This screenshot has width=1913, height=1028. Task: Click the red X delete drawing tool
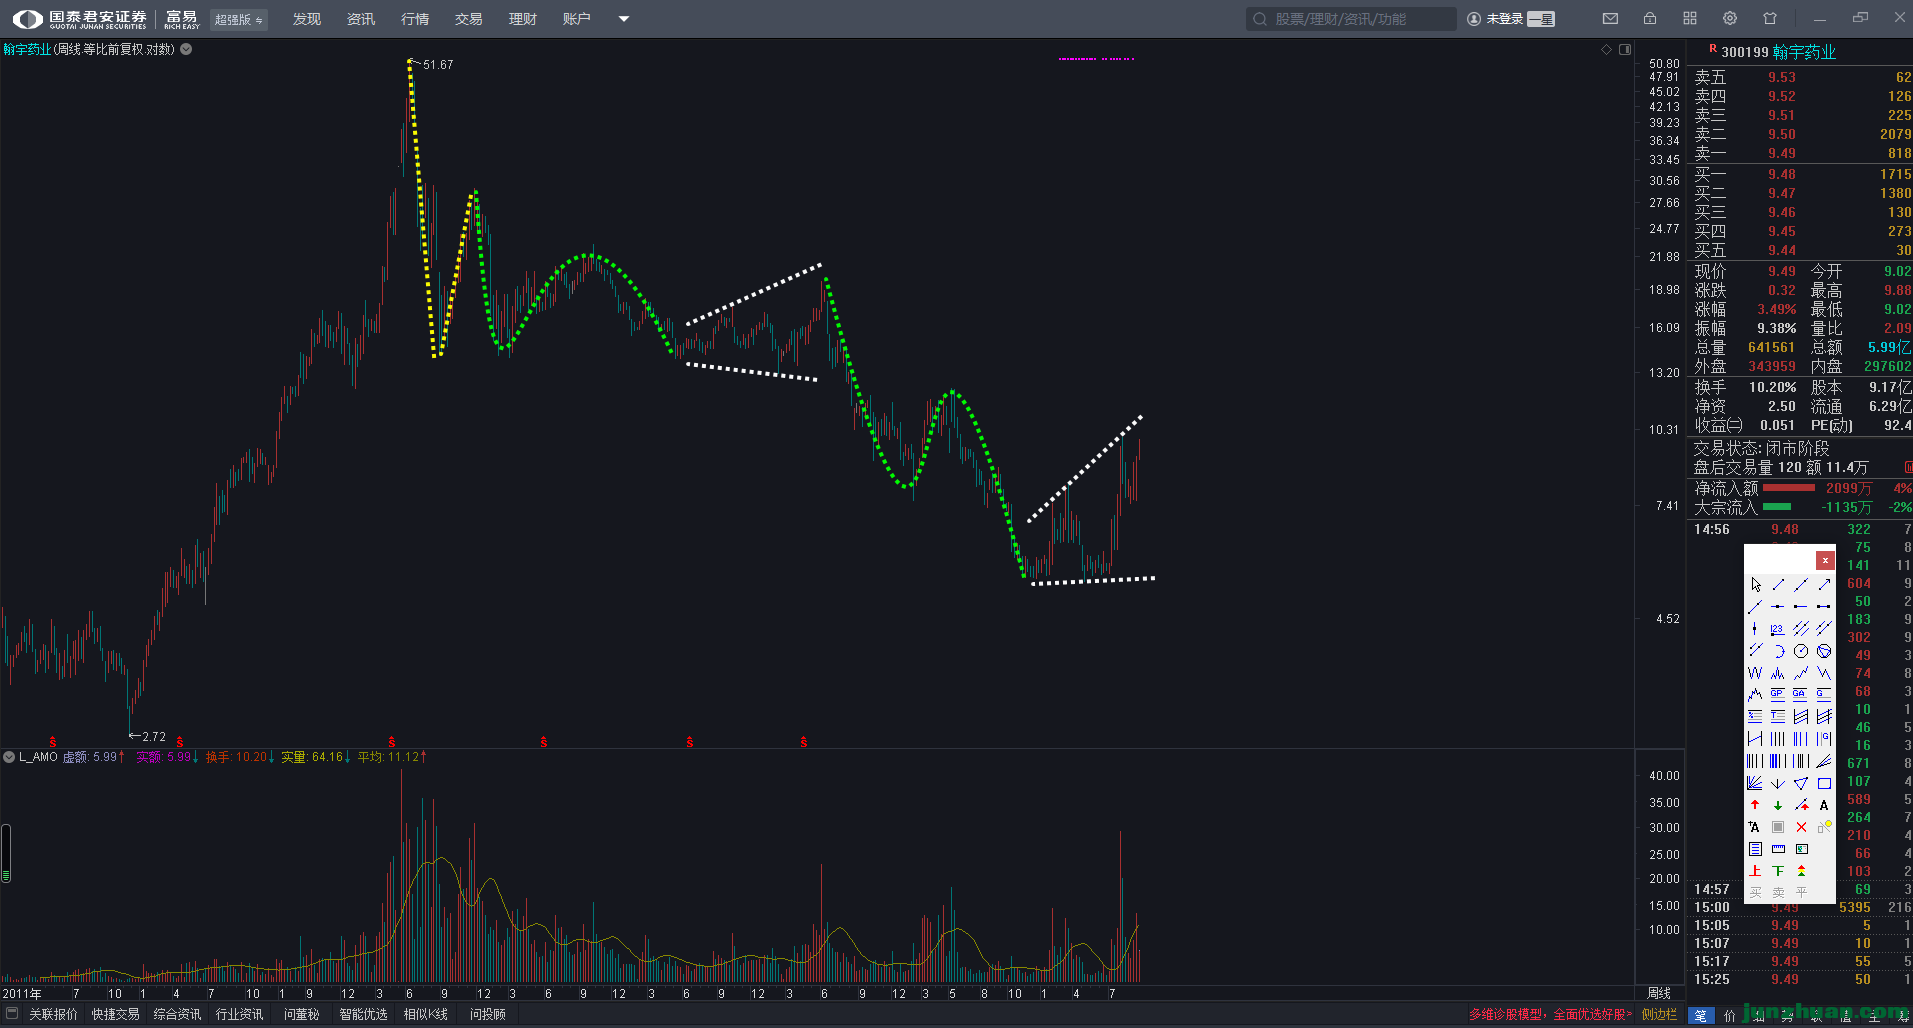pos(1801,827)
